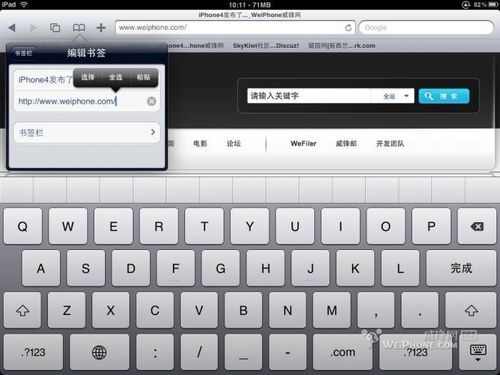This screenshot has width=500, height=375.
Task: Tap the R key
Action: 159,226
